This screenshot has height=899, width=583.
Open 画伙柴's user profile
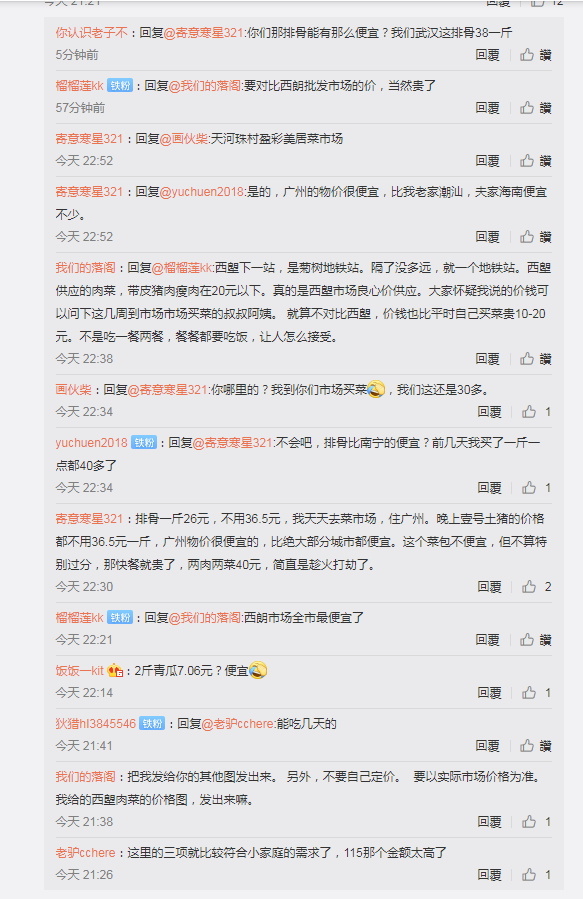click(x=73, y=390)
